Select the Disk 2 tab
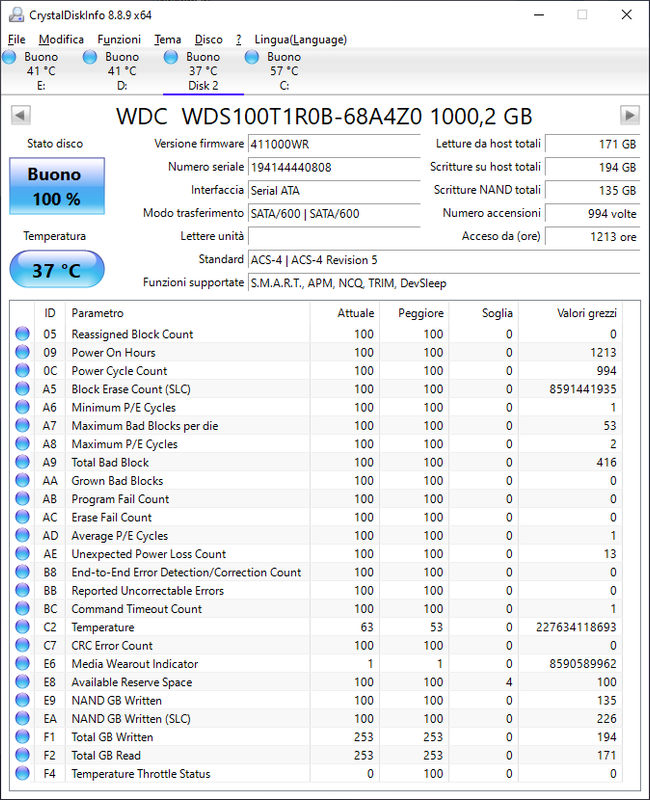The image size is (650, 800). pos(203,71)
